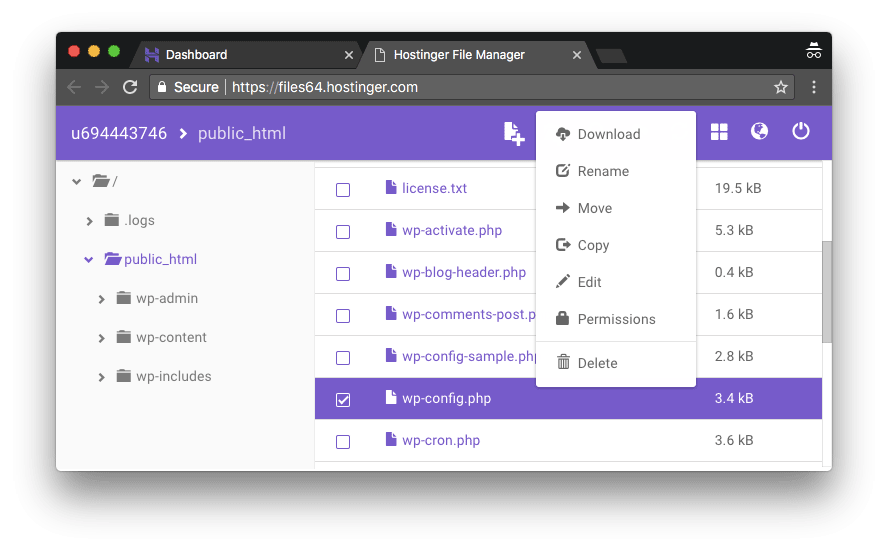
Task: Click the u694443746 breadcrumb
Action: [119, 134]
